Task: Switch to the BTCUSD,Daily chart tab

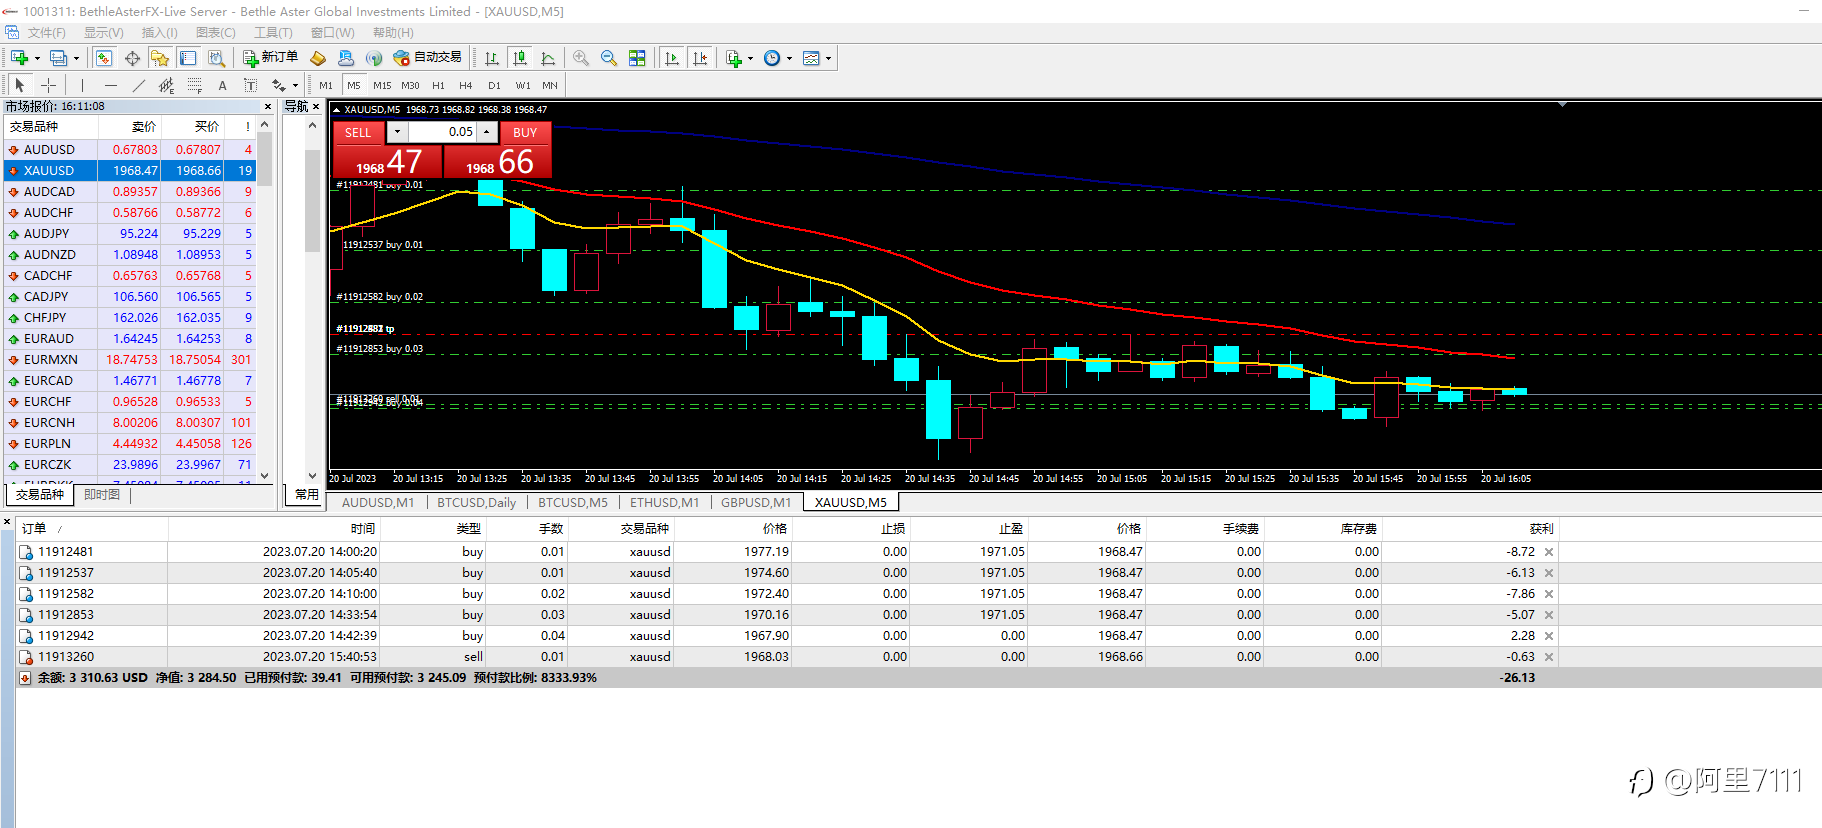Action: click(476, 502)
